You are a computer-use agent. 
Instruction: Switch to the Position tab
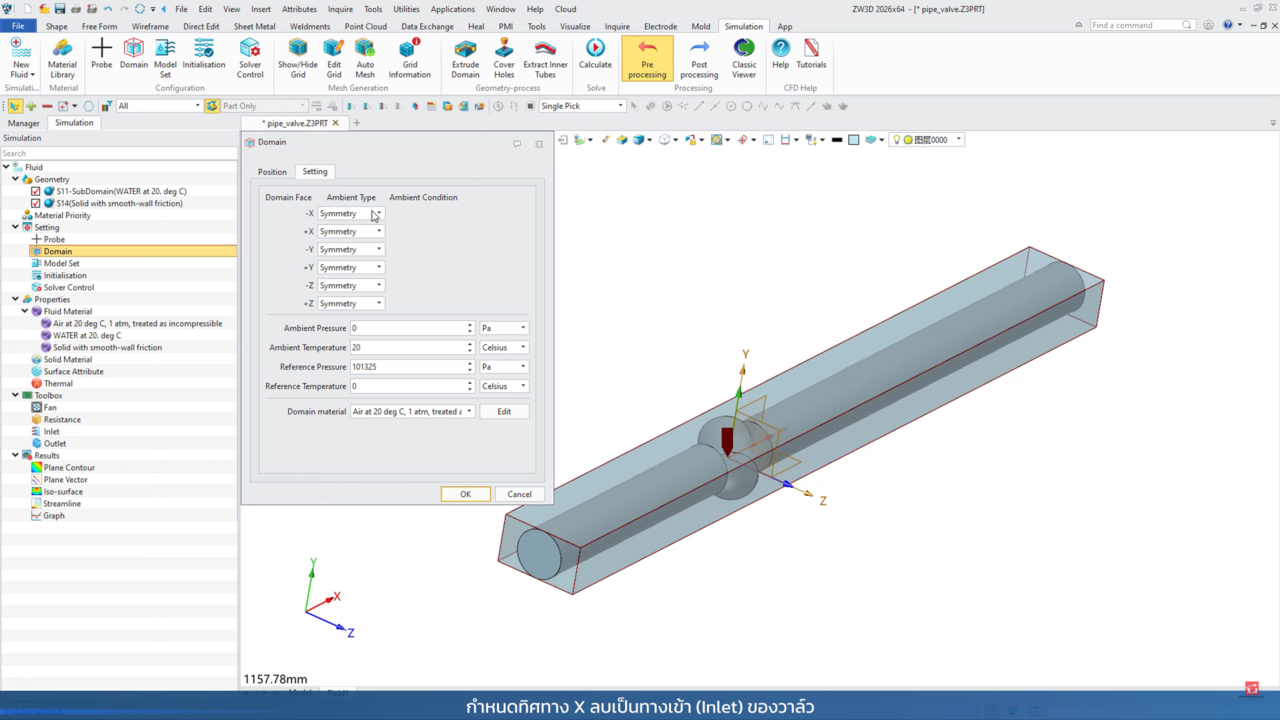[272, 172]
